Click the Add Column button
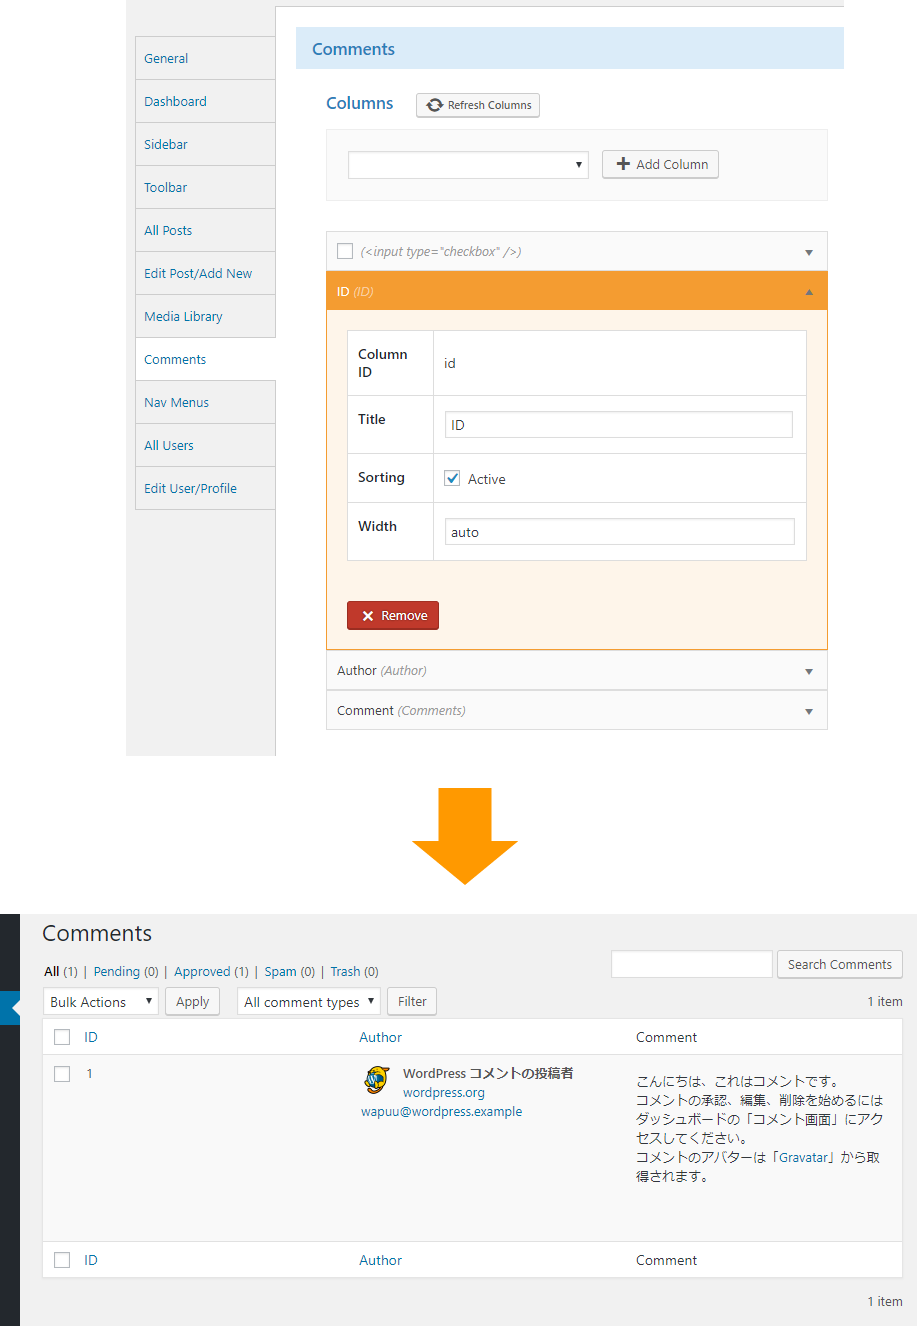The height and width of the screenshot is (1326, 917). pos(660,164)
